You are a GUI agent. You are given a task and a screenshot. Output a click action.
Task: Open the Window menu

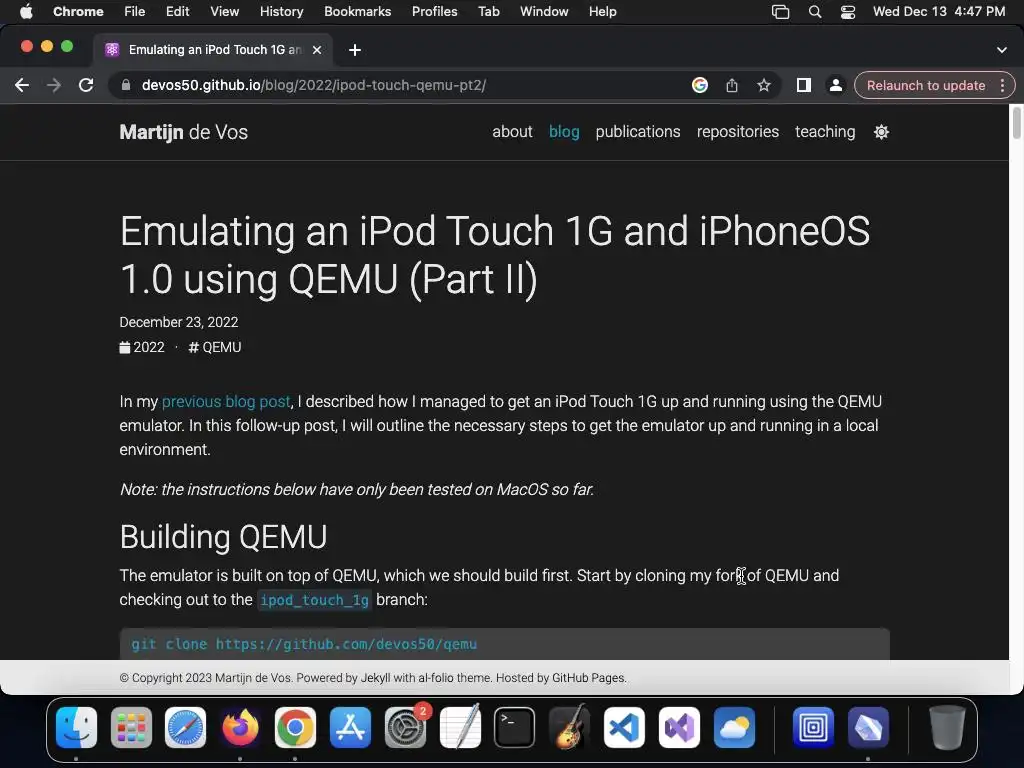coord(544,12)
